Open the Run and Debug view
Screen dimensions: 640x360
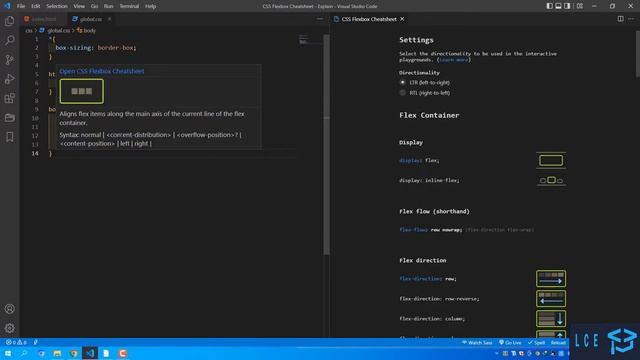9,79
